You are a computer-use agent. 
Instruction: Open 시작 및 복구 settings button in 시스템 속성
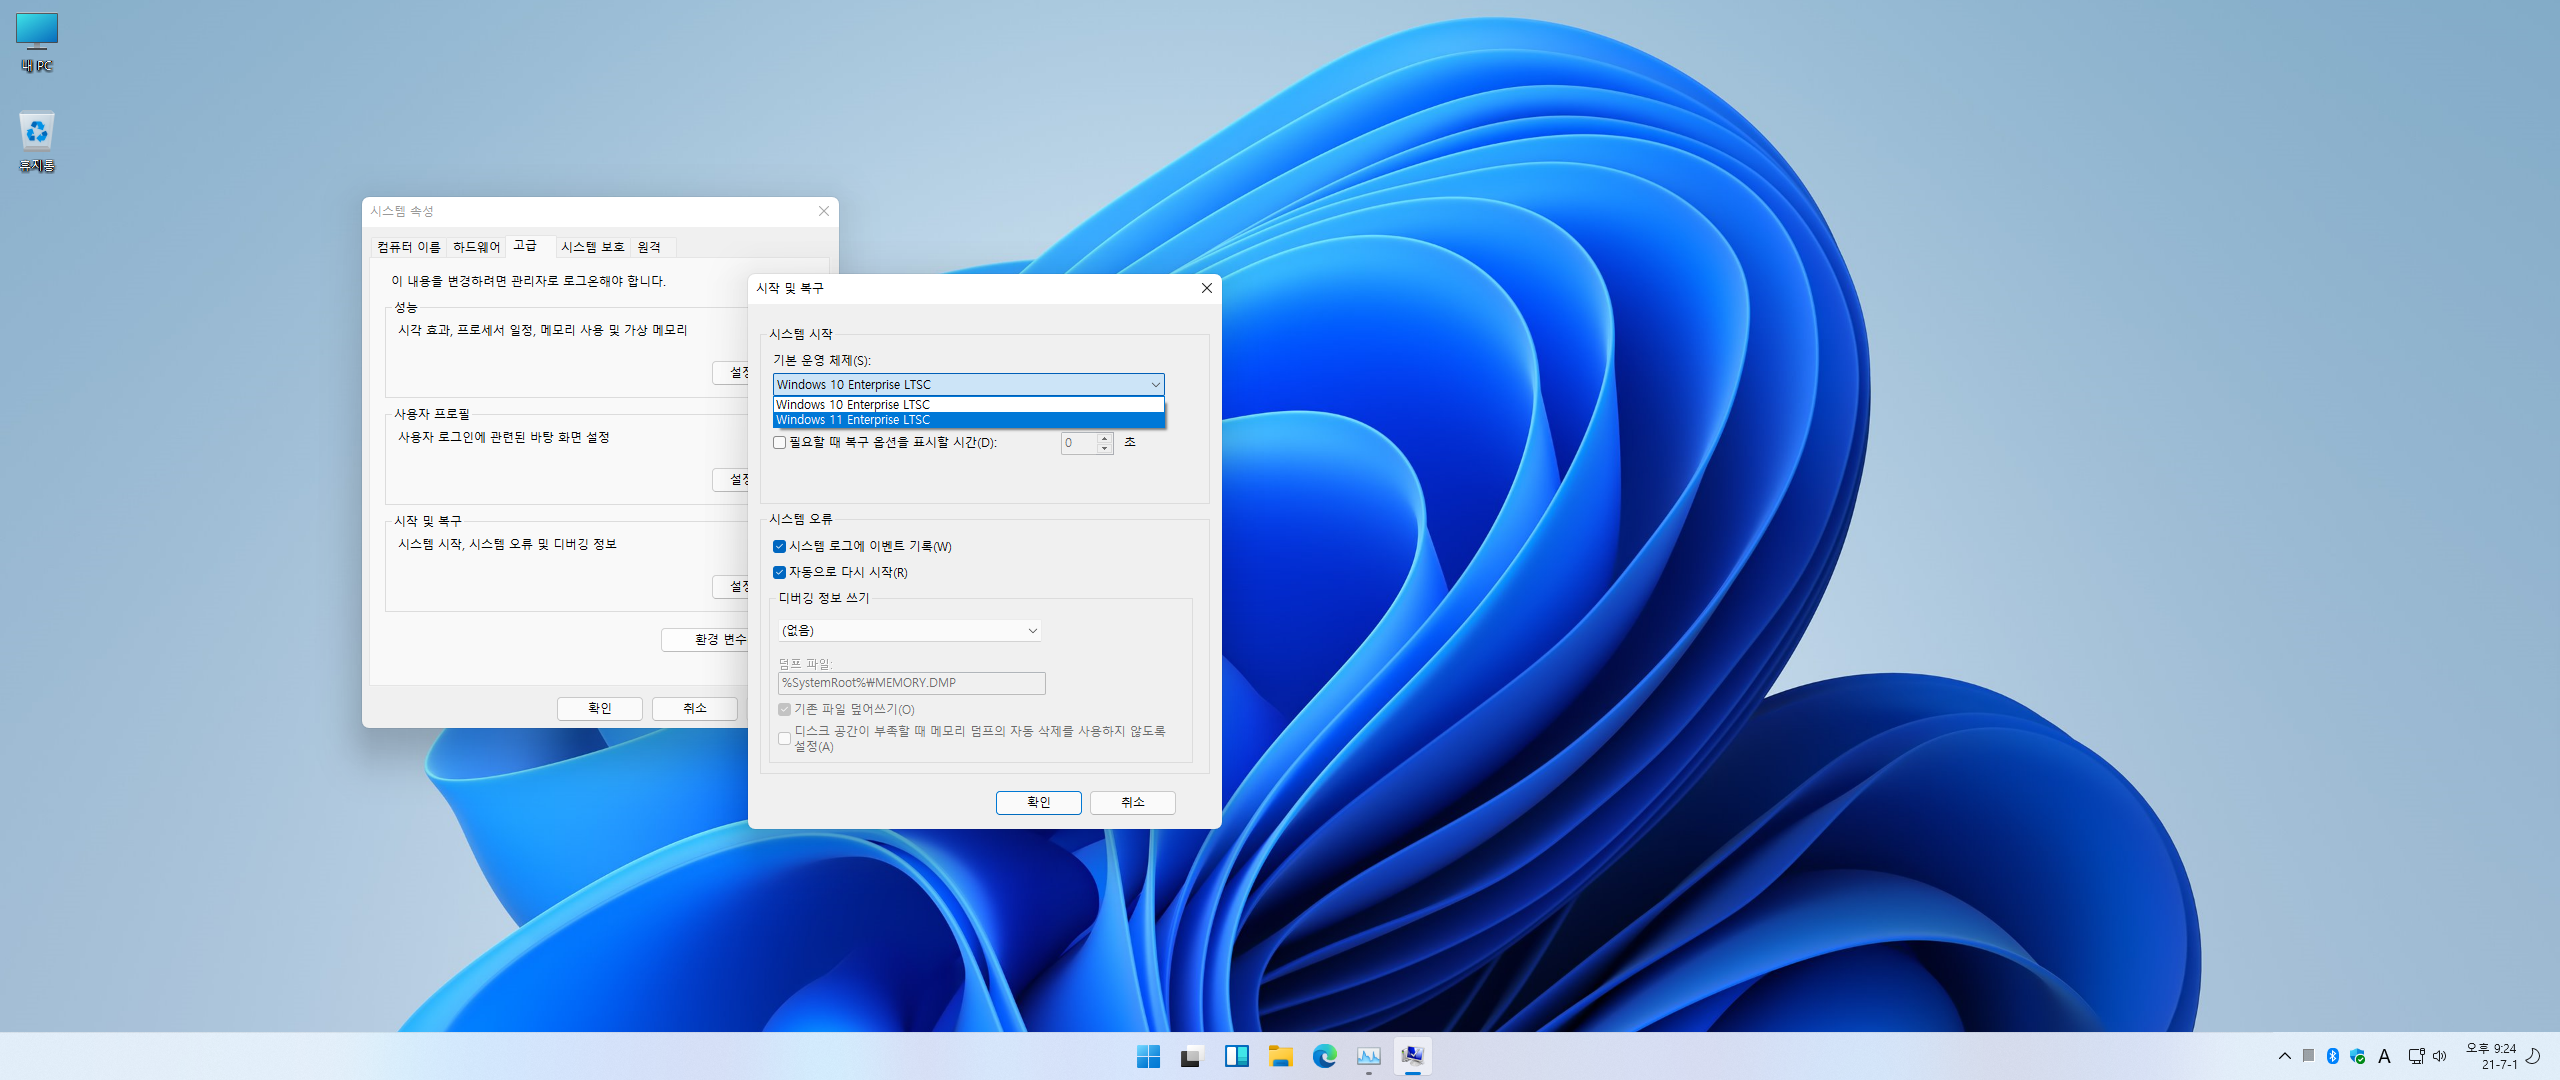pyautogui.click(x=731, y=587)
